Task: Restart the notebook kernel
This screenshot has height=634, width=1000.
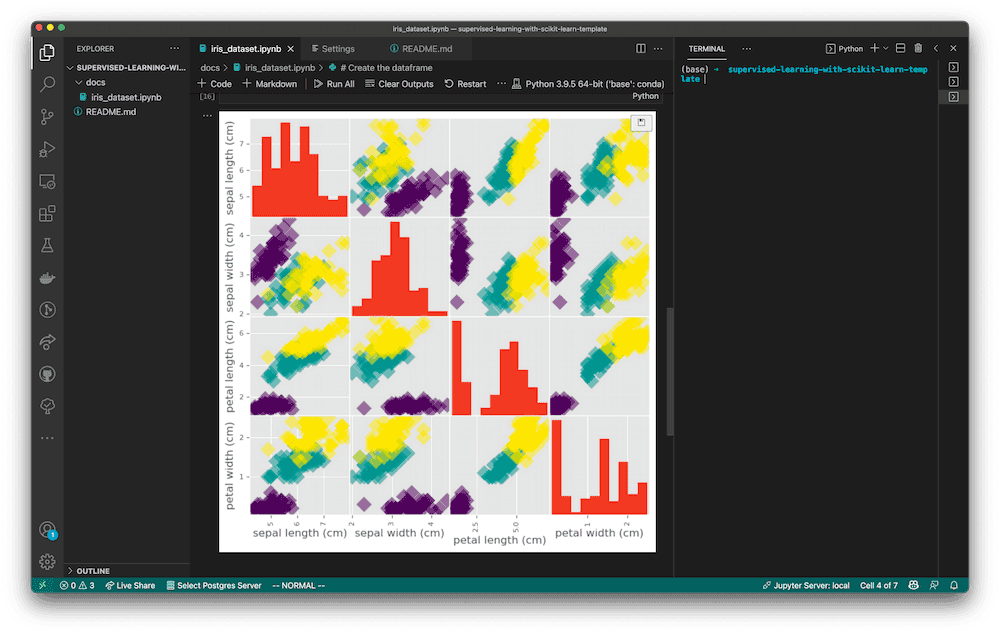Action: [x=466, y=84]
